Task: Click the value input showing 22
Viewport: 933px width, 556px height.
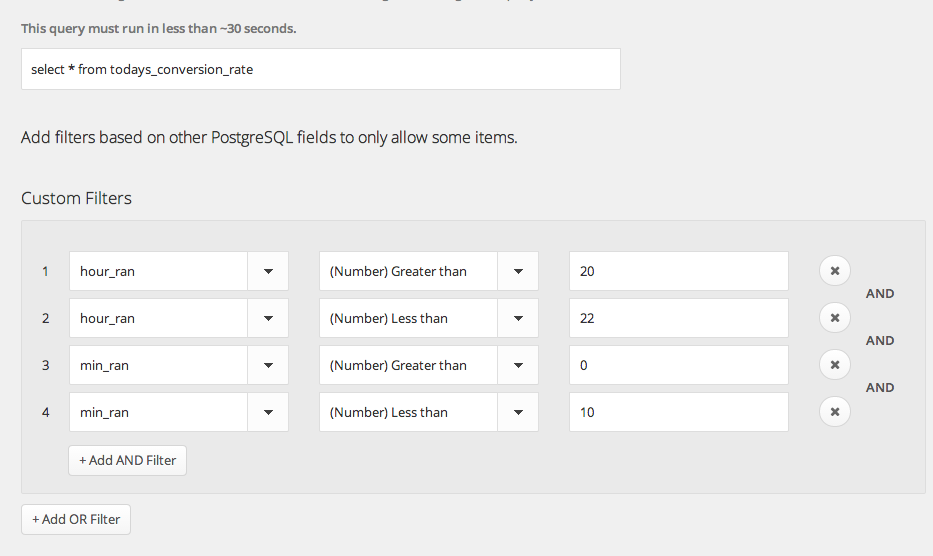Action: (x=678, y=318)
